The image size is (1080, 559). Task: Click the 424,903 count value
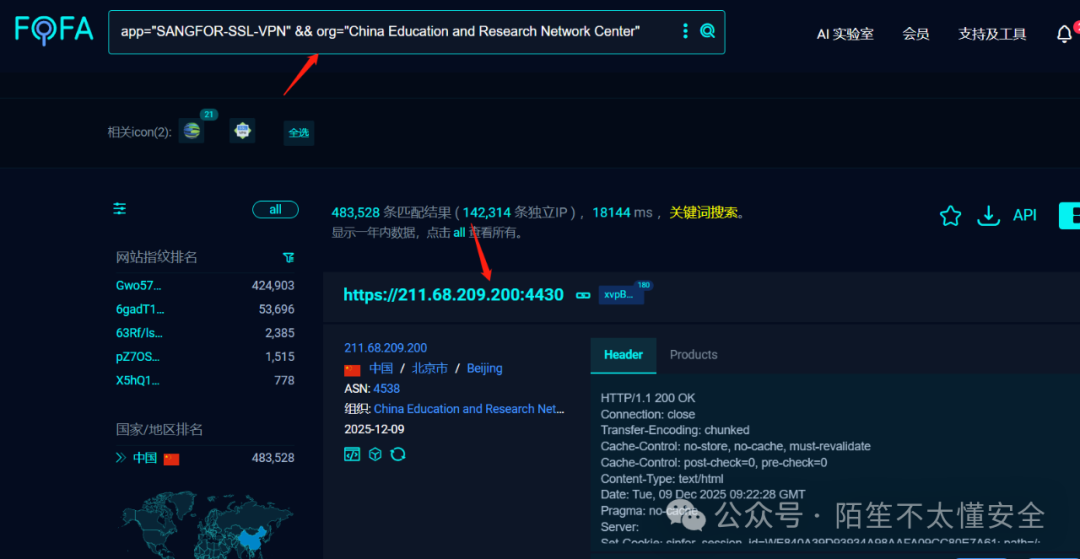point(273,285)
